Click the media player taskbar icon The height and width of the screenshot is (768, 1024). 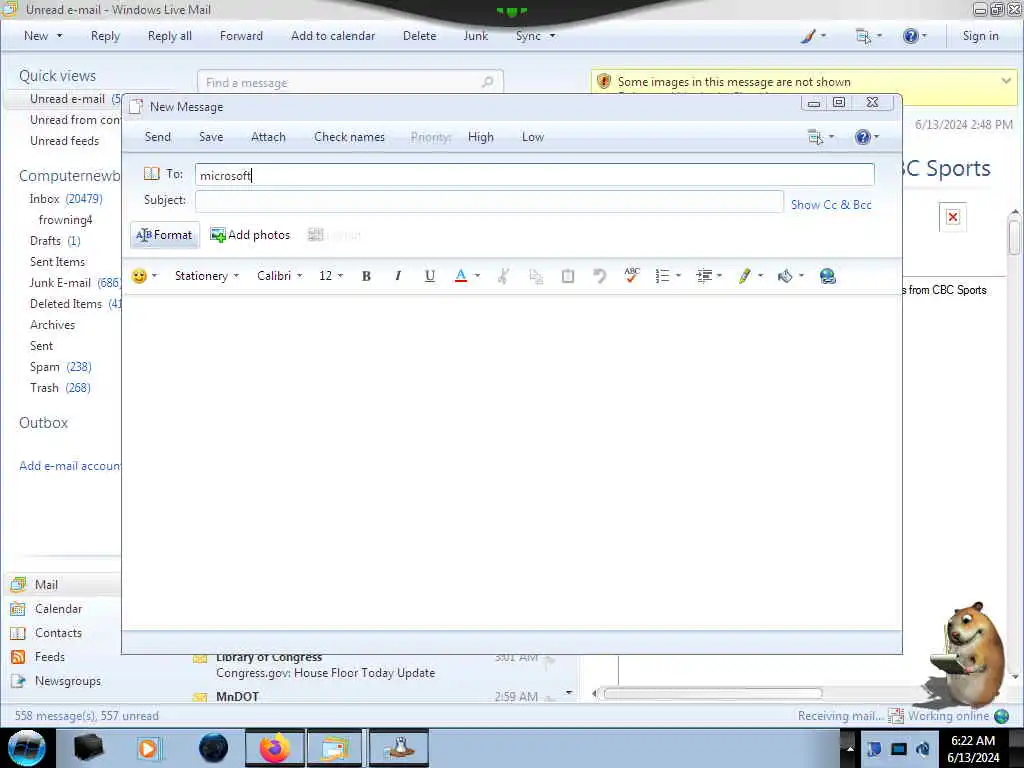(x=148, y=748)
